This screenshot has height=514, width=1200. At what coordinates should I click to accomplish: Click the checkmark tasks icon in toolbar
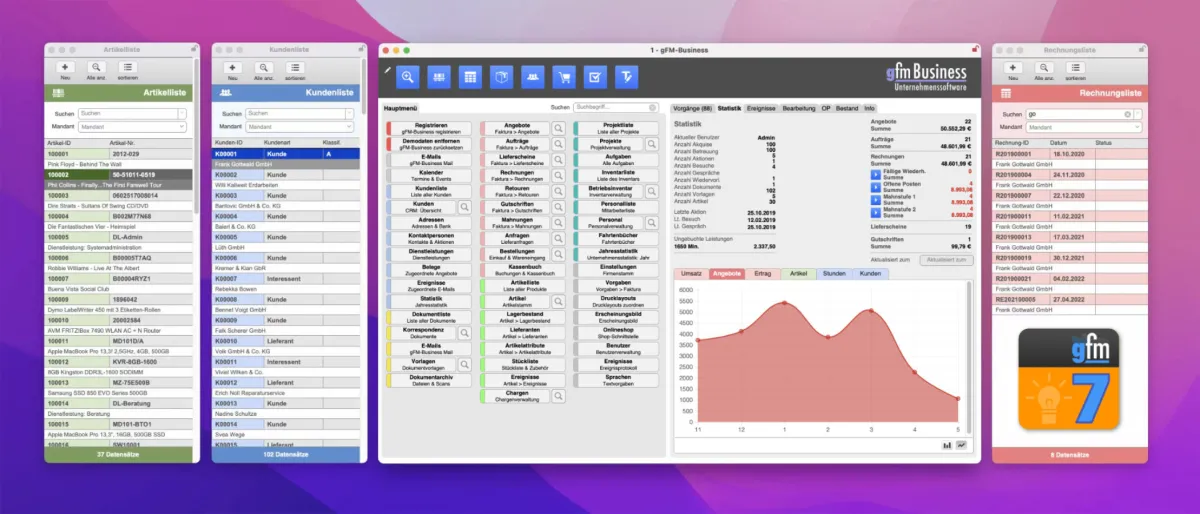595,76
